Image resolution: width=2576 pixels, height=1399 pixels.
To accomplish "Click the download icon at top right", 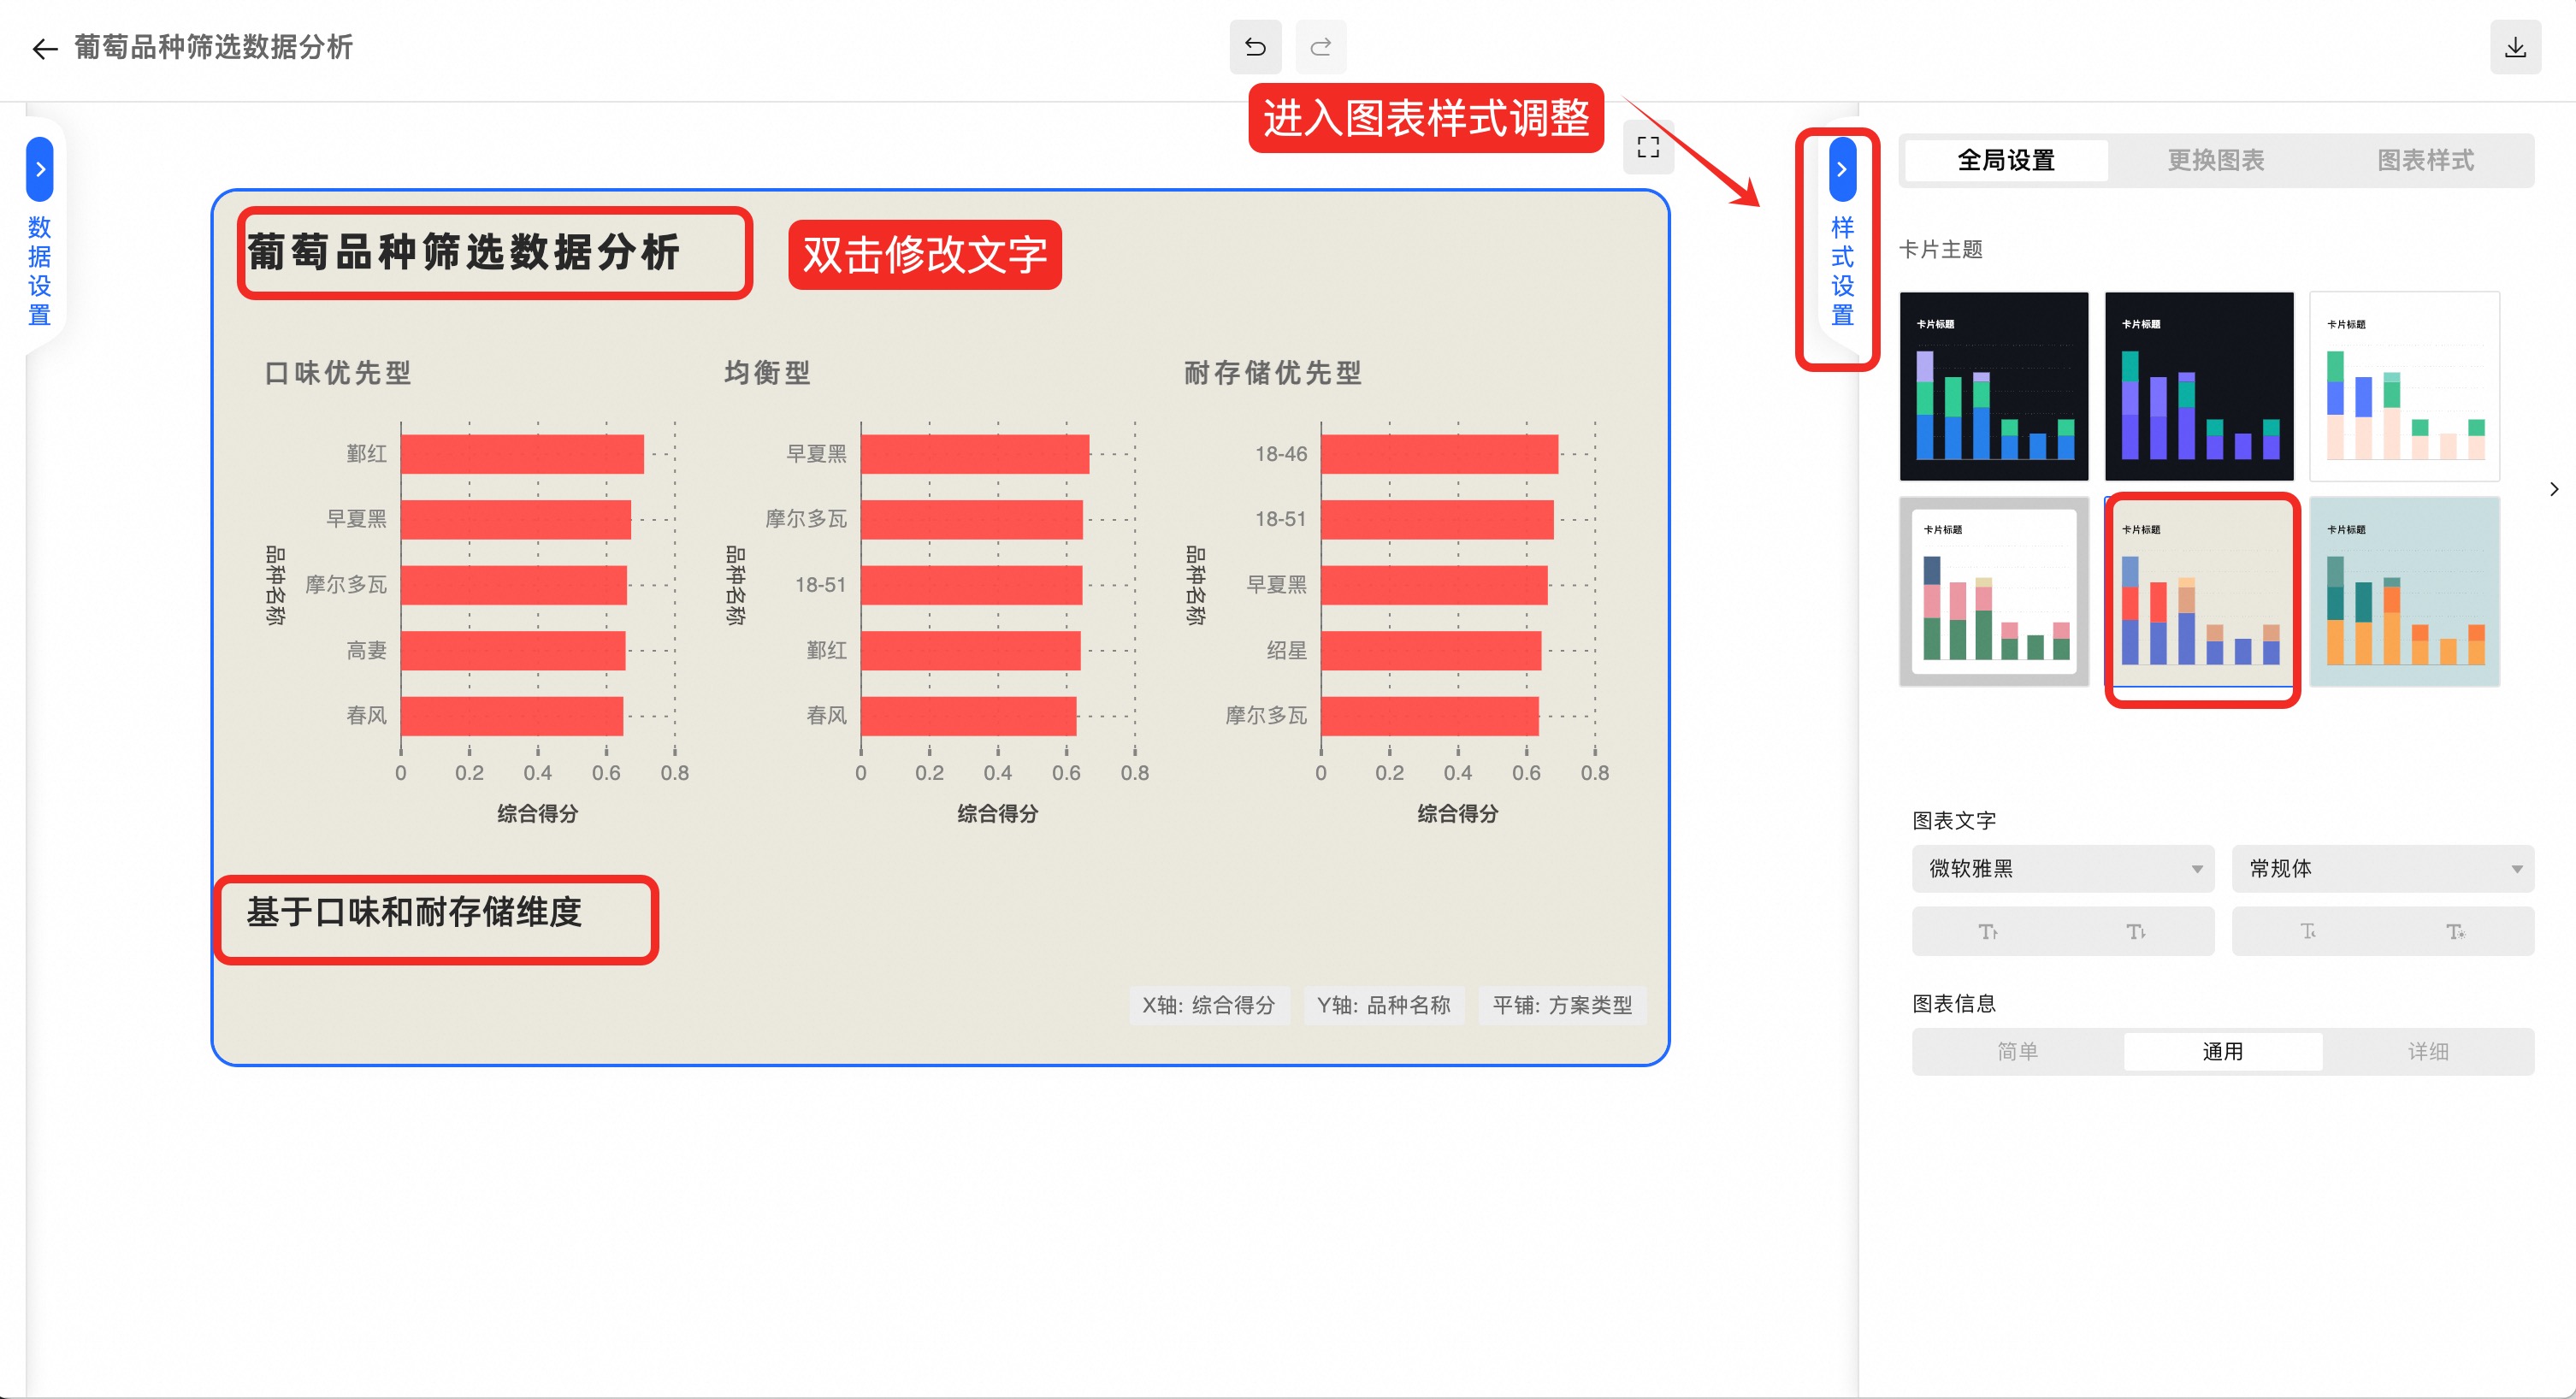I will tap(2515, 47).
